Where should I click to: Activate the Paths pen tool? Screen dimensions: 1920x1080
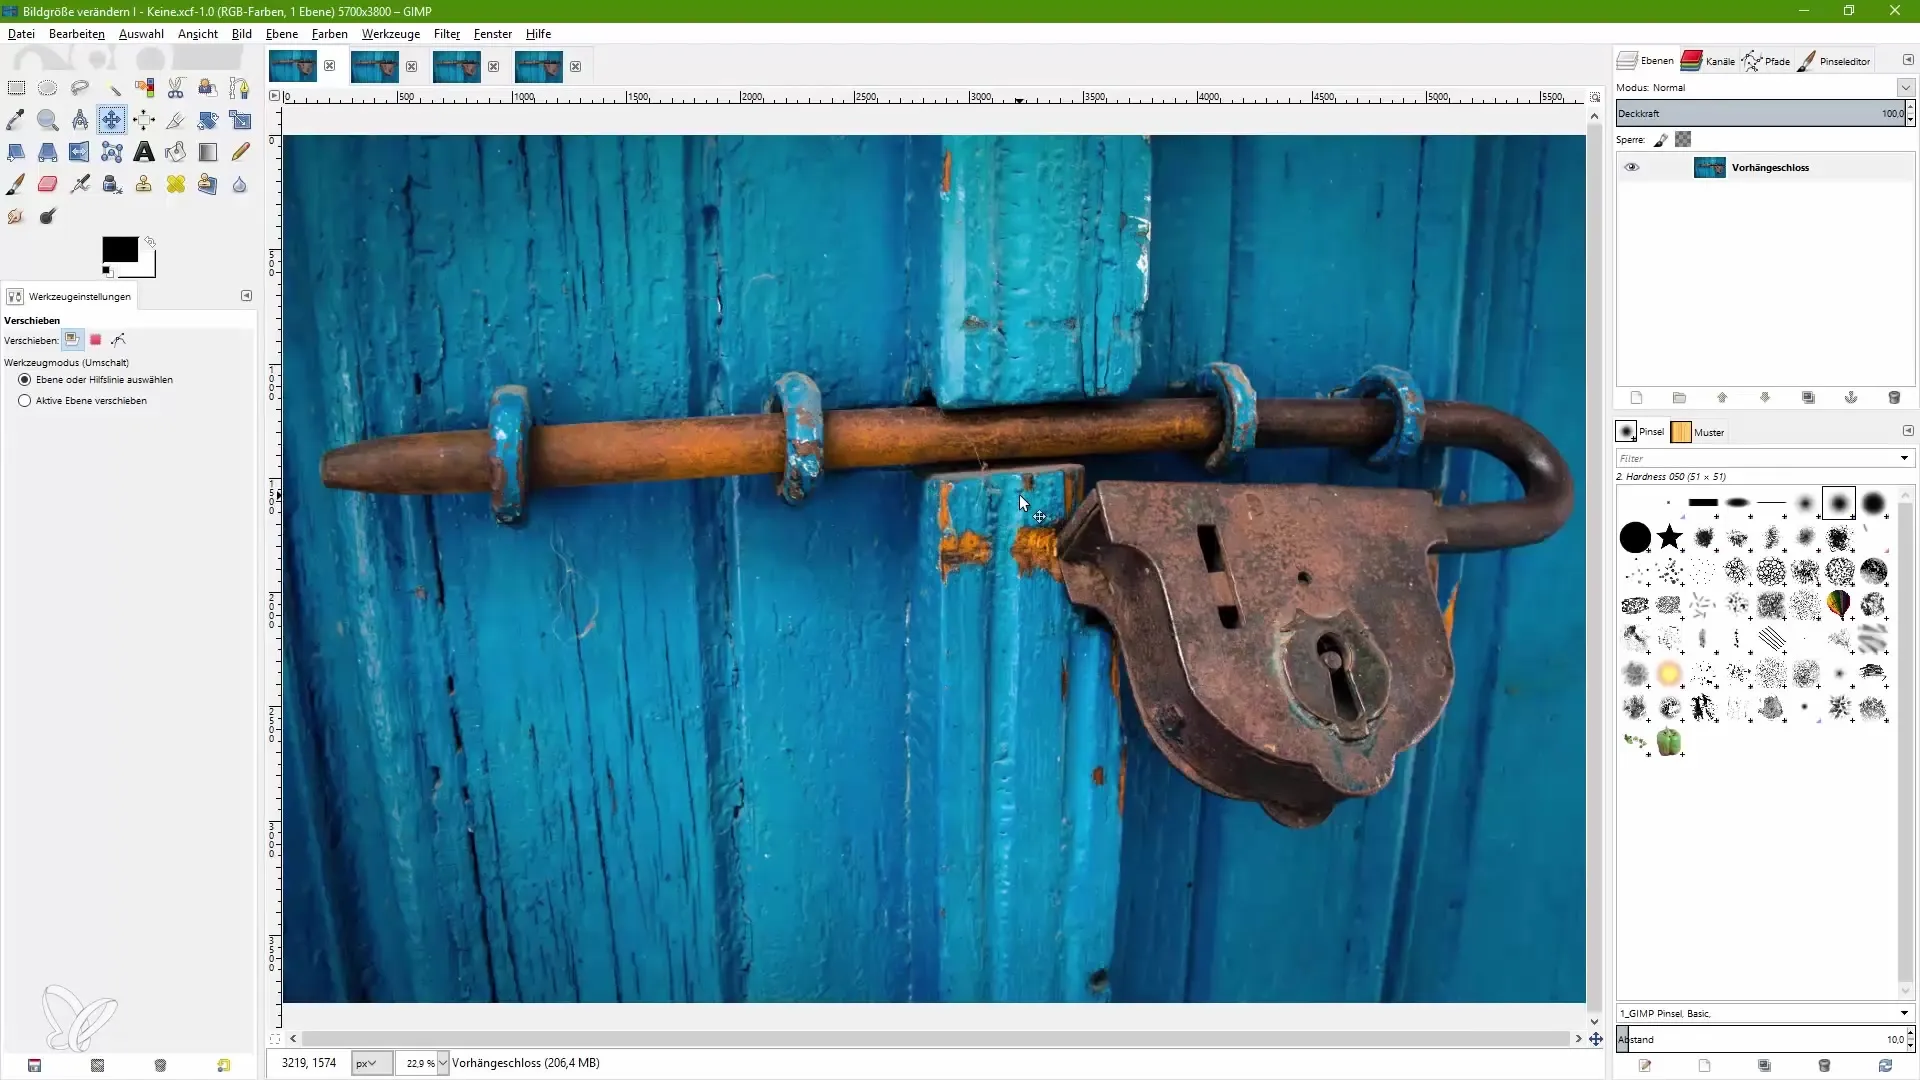[x=239, y=88]
